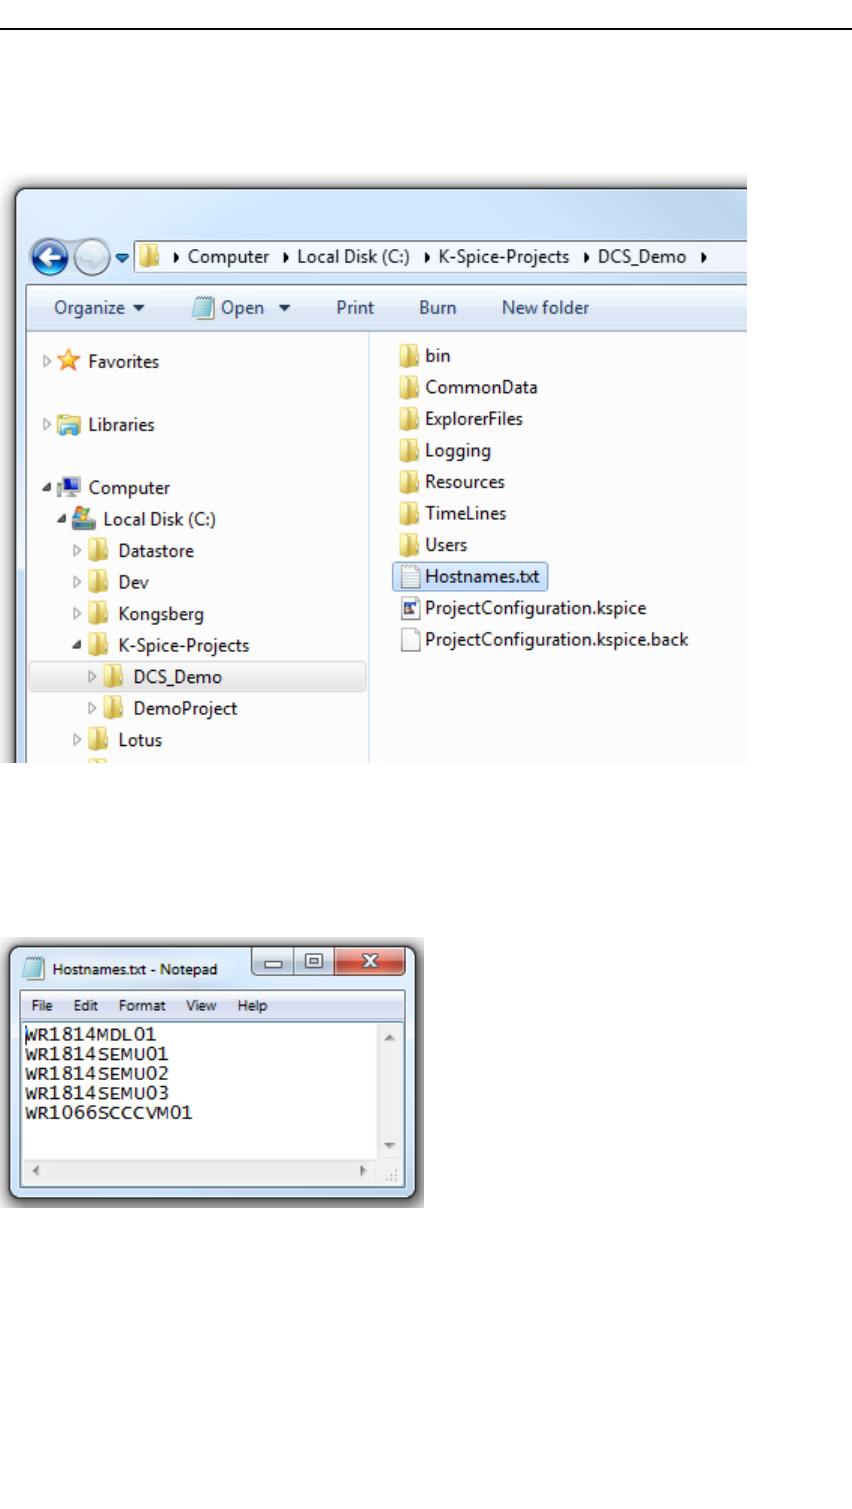852x1509 pixels.
Task: Click Notepad vertical scrollbar up arrow
Action: click(390, 1037)
